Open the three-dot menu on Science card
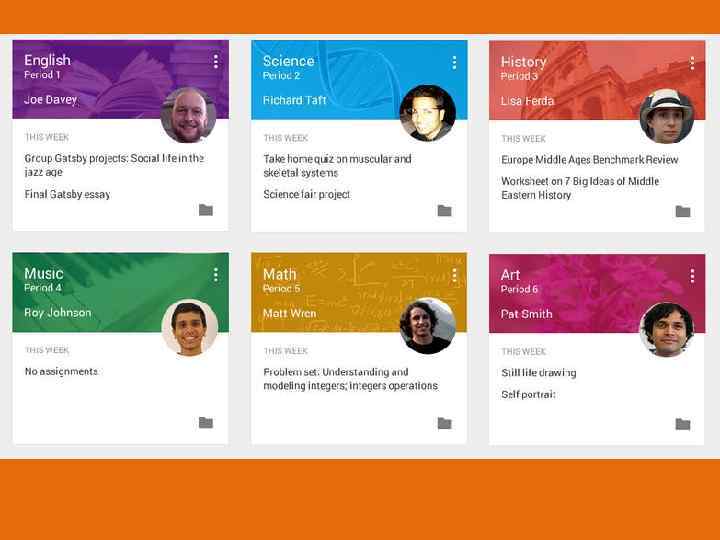 click(x=454, y=62)
